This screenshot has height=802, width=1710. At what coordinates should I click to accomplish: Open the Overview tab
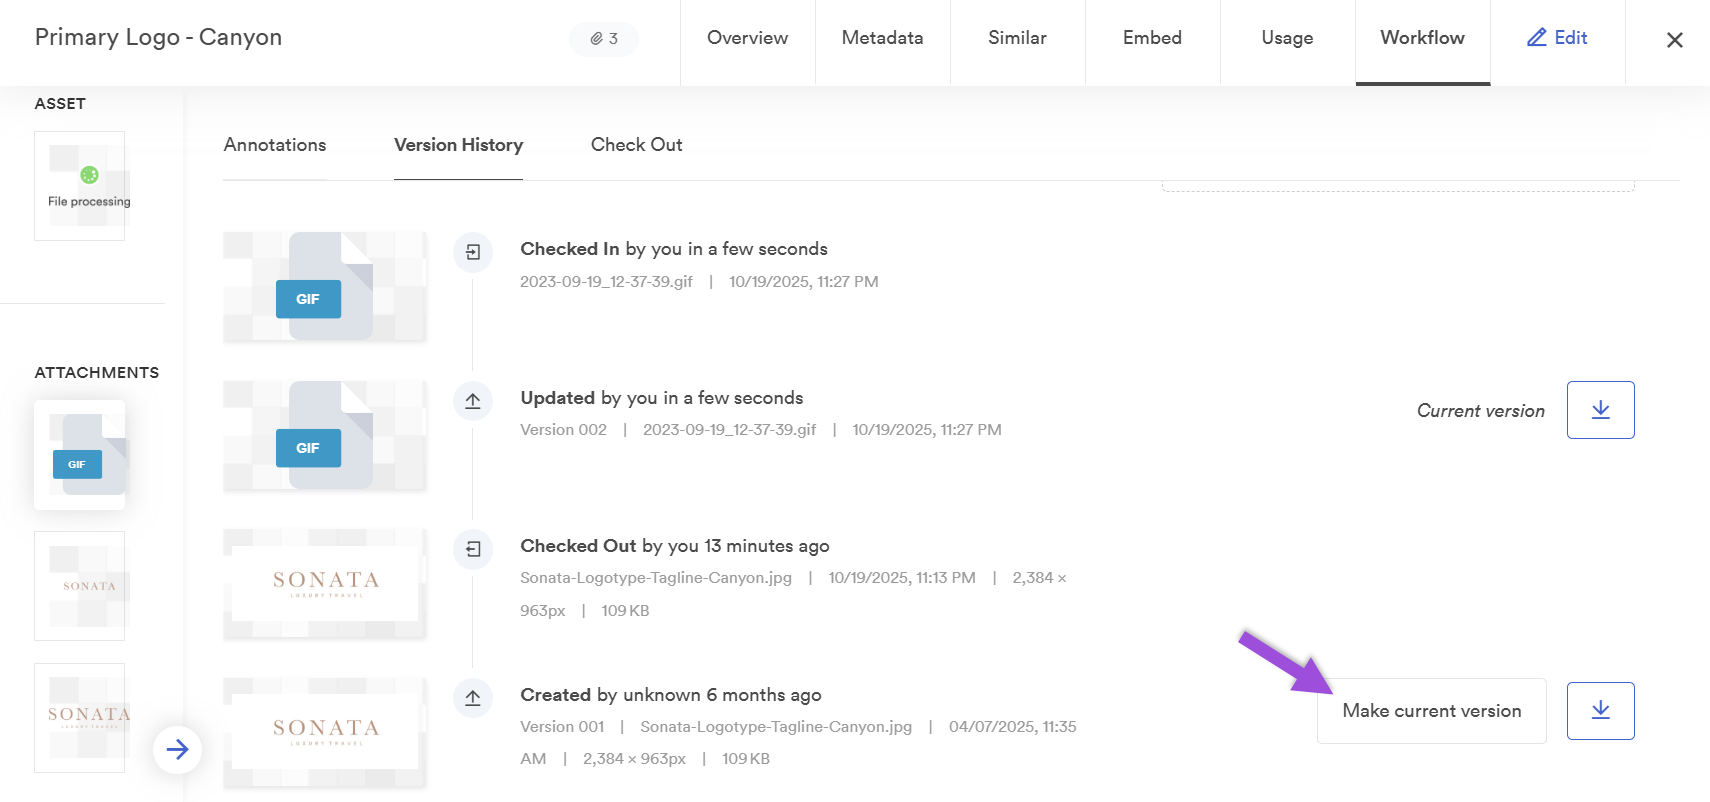747,38
